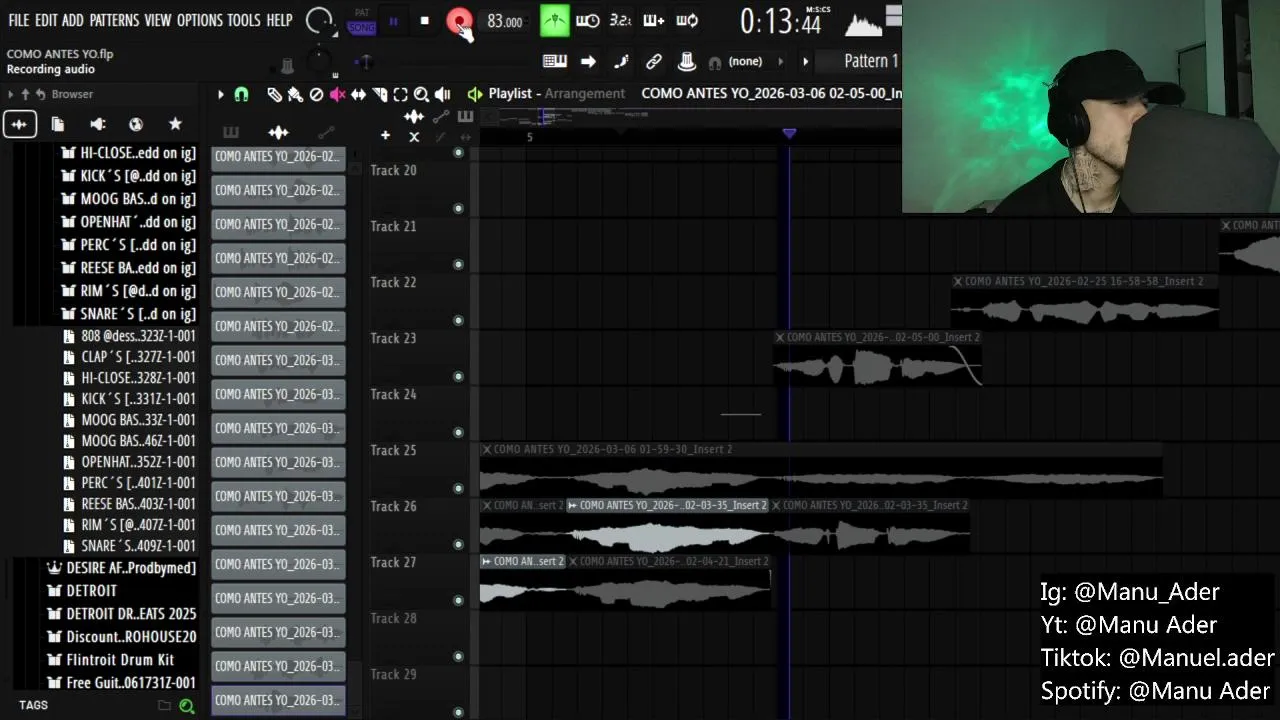Open the PATTERNS menu
The width and height of the screenshot is (1280, 720).
pos(114,20)
